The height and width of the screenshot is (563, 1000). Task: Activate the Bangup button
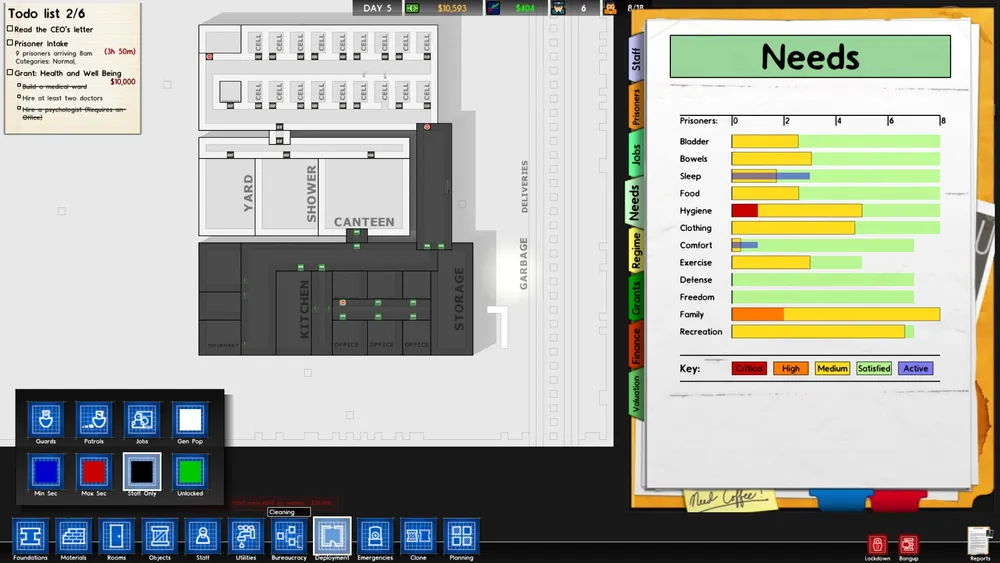908,545
